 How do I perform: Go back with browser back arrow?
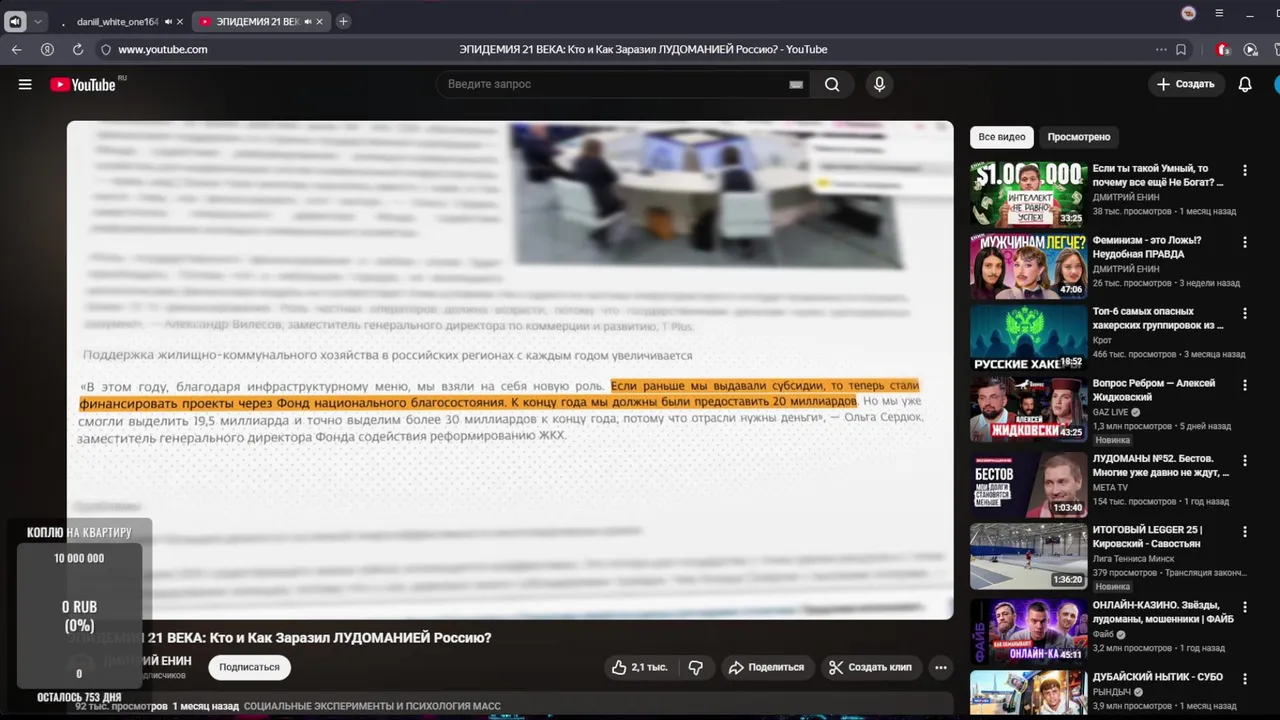pyautogui.click(x=17, y=49)
